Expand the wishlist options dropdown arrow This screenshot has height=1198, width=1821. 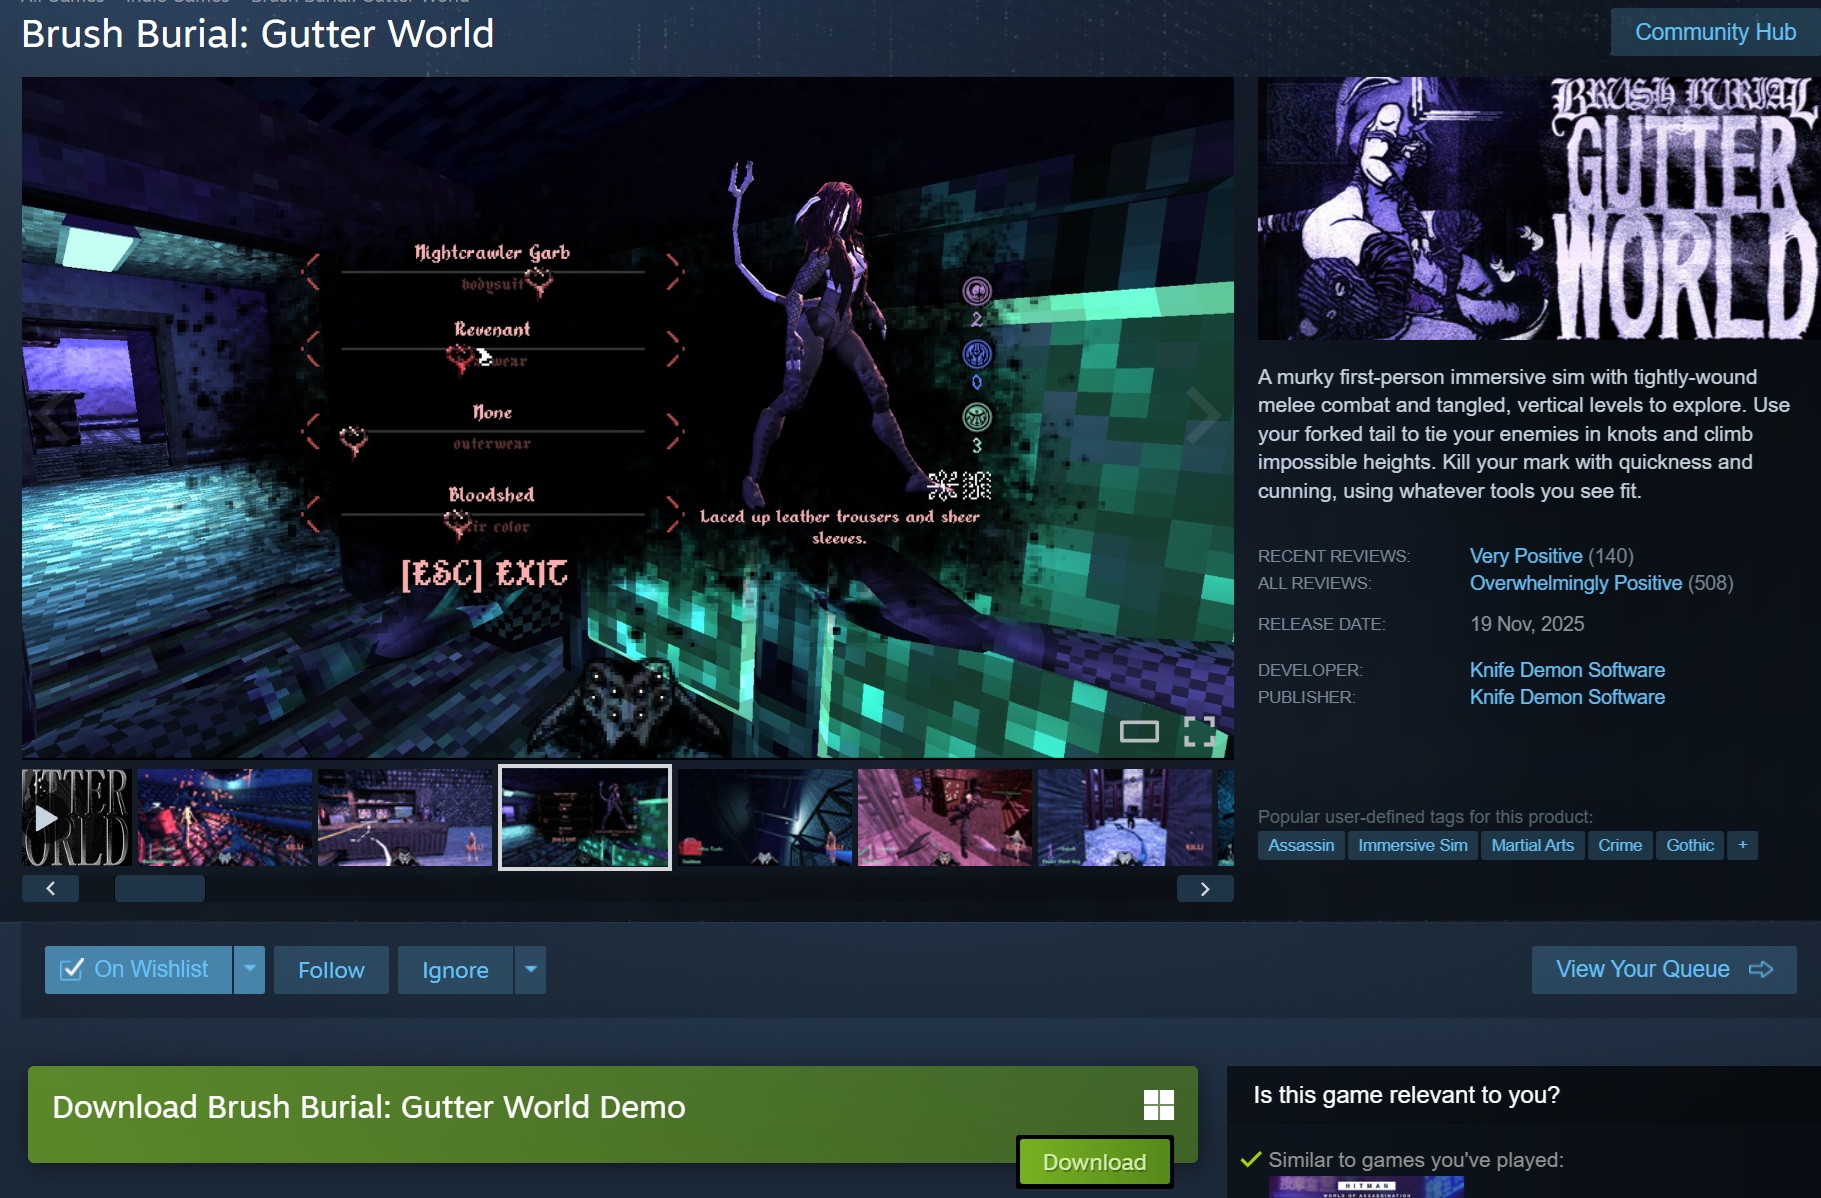tap(250, 970)
